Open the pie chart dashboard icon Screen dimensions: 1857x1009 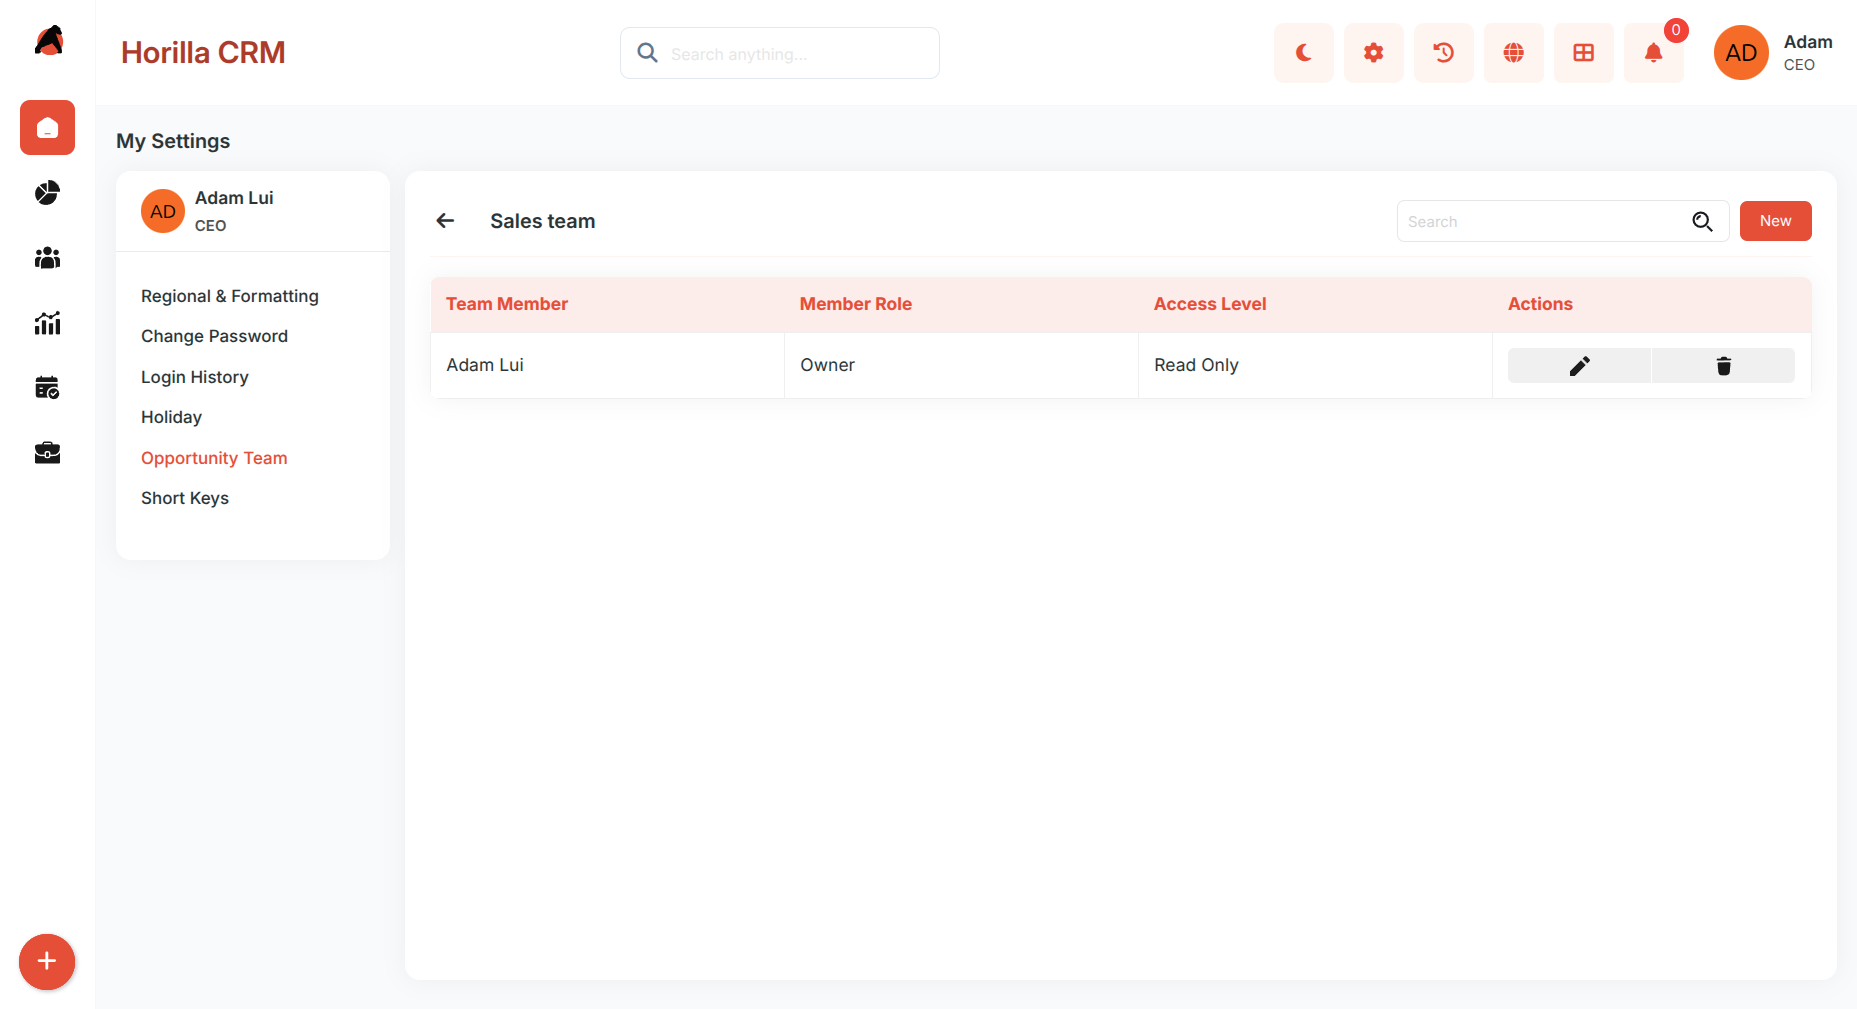[x=47, y=193]
